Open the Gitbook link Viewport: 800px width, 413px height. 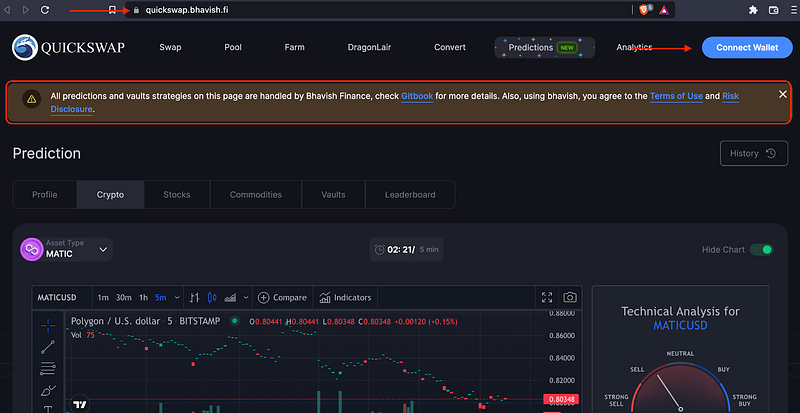tap(417, 96)
